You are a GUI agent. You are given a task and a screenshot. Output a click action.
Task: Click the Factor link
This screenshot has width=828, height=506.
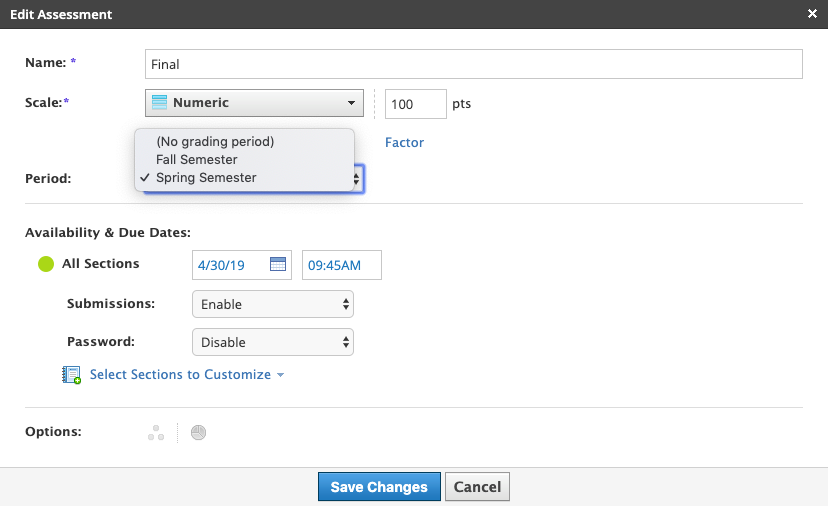point(404,143)
